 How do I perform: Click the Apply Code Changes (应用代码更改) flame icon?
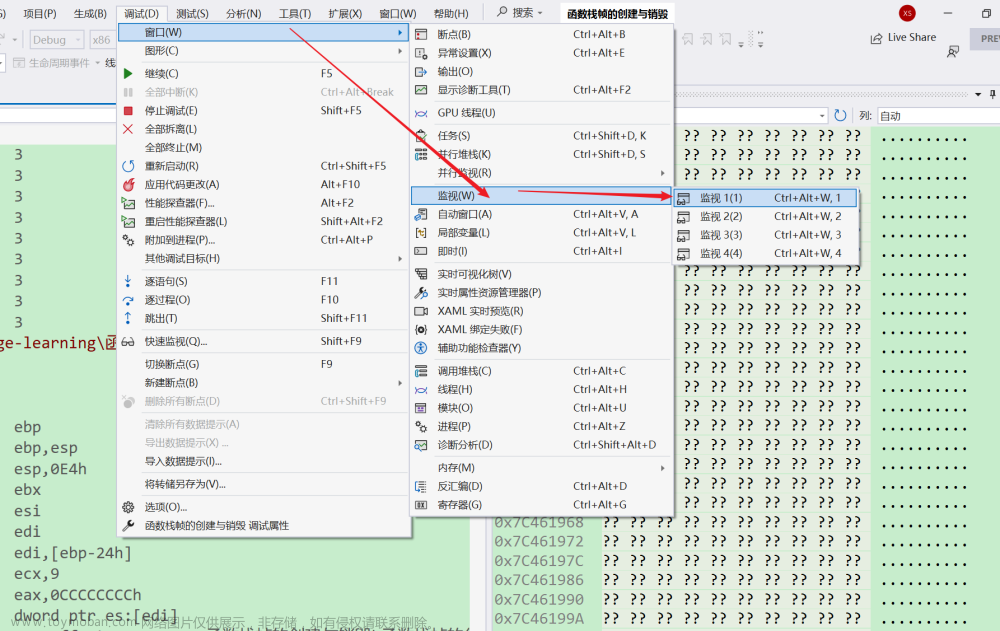(x=128, y=184)
